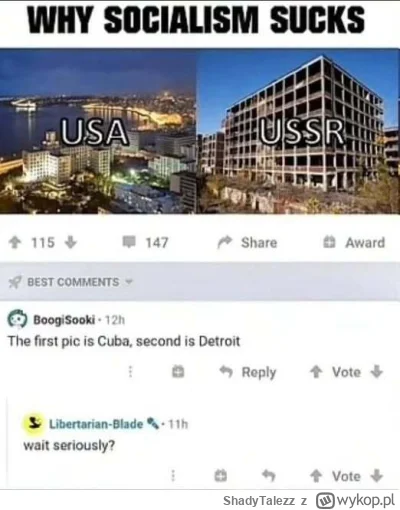Downvote Libertarian-Blade's reply
The width and height of the screenshot is (400, 510).
click(x=377, y=476)
